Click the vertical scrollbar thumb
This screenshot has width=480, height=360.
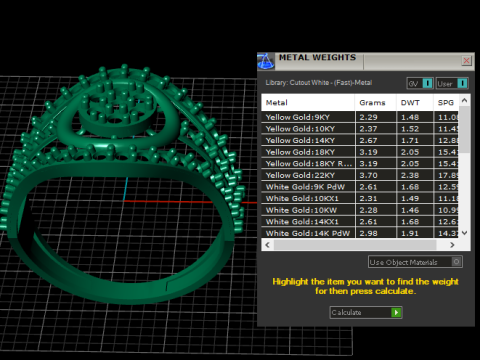465,130
